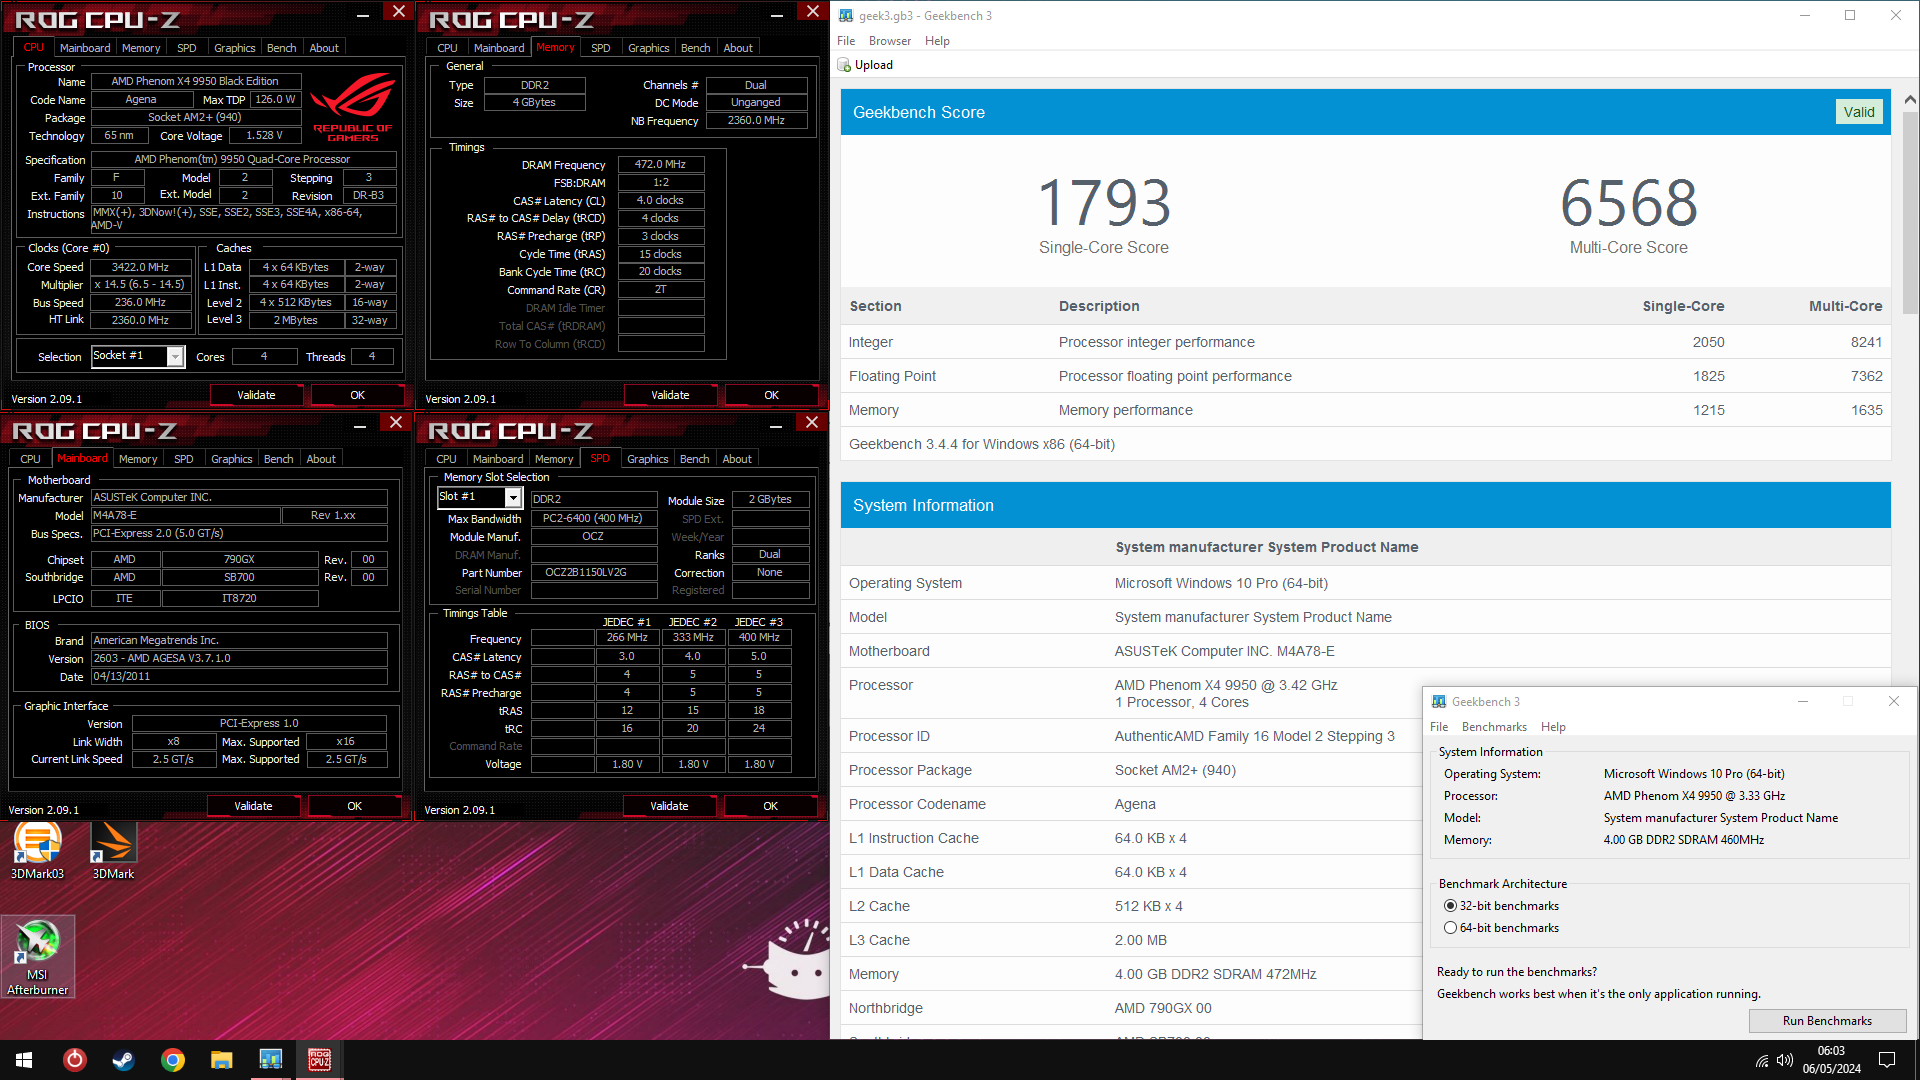Open the Windows Start menu
The width and height of the screenshot is (1920, 1080).
coord(24,1060)
